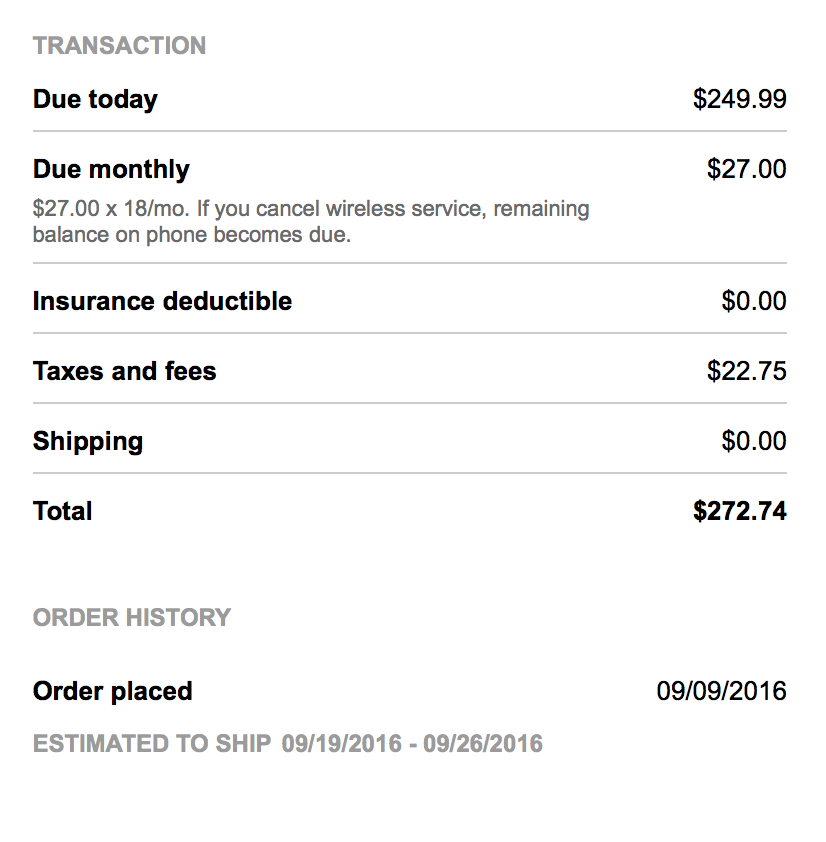
Task: Click the $22.75 taxes amount
Action: coord(746,371)
